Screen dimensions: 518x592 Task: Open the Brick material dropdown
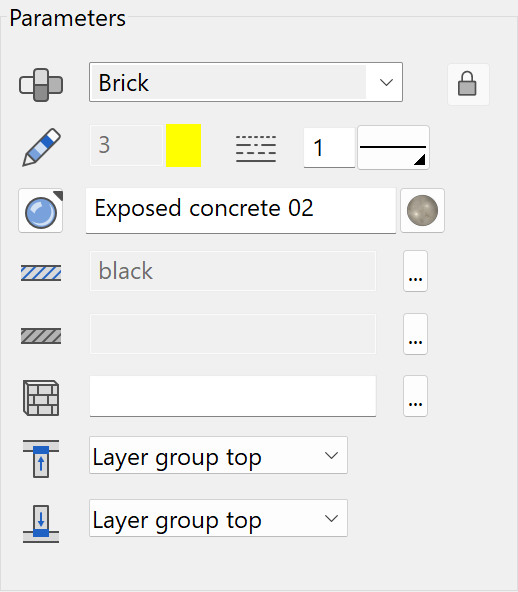(x=246, y=82)
